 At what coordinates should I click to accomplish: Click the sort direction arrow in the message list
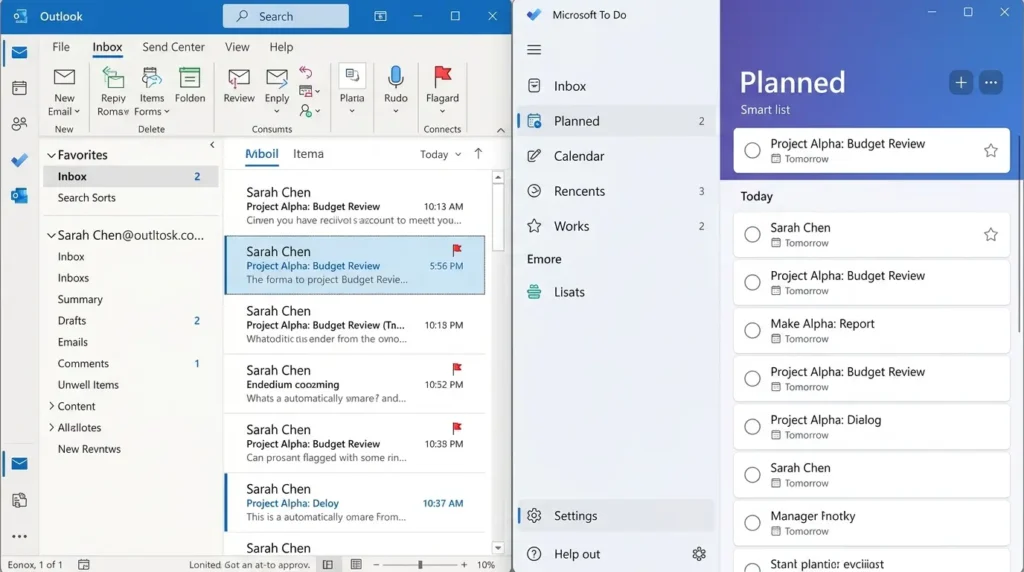point(478,153)
